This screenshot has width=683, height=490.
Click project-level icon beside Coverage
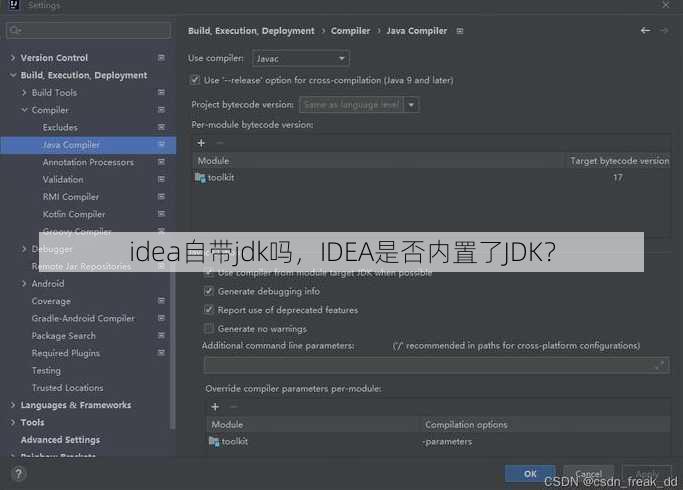tap(161, 301)
